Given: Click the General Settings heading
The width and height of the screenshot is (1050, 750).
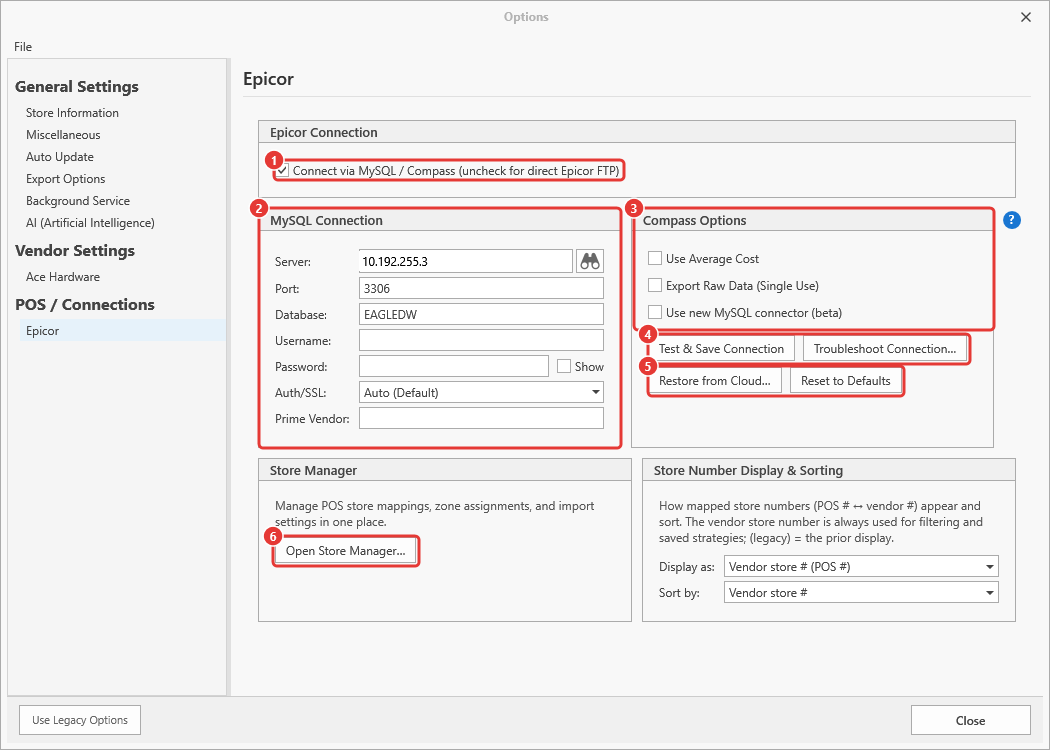Looking at the screenshot, I should click(77, 86).
